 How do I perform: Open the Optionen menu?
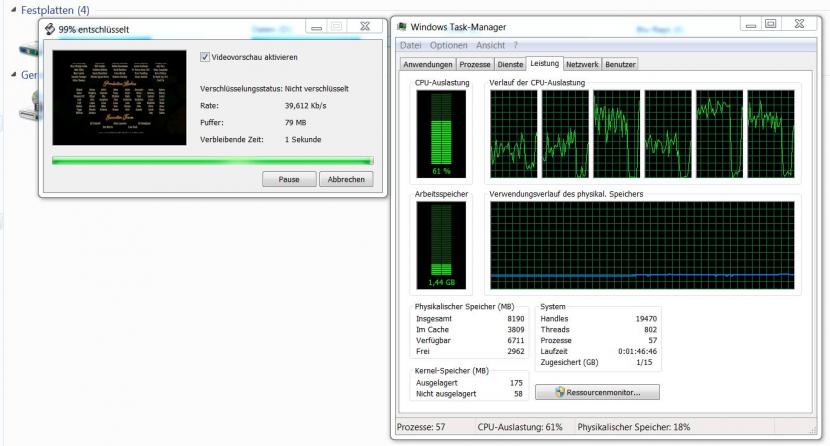tap(449, 45)
